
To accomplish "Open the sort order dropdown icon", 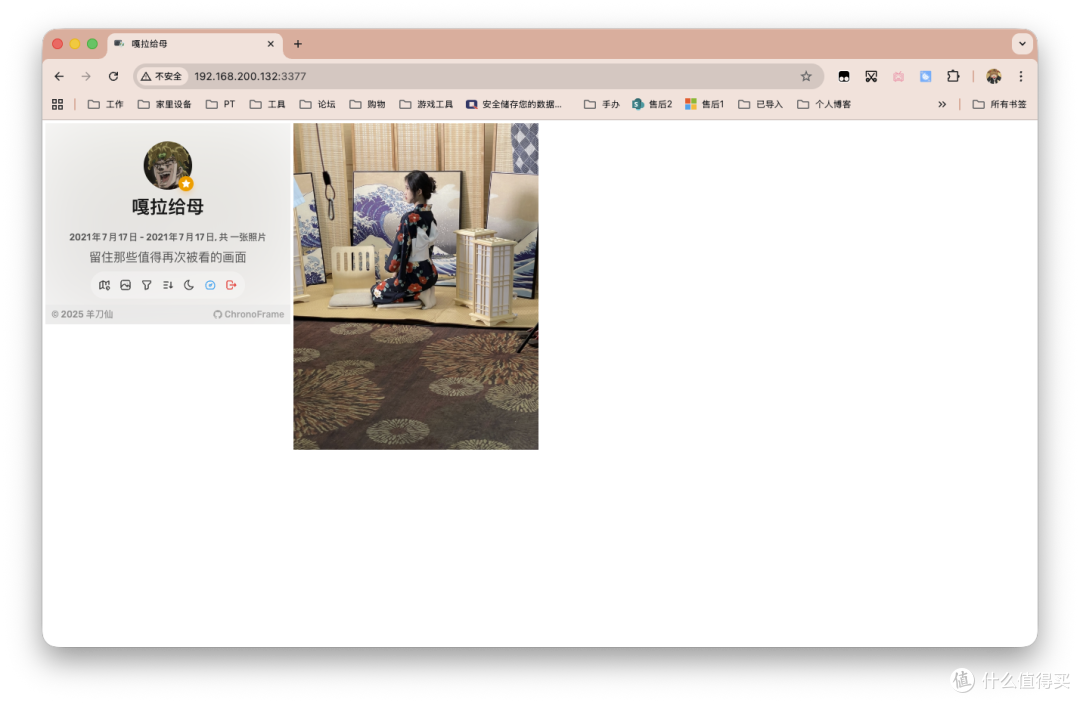I will coord(168,285).
